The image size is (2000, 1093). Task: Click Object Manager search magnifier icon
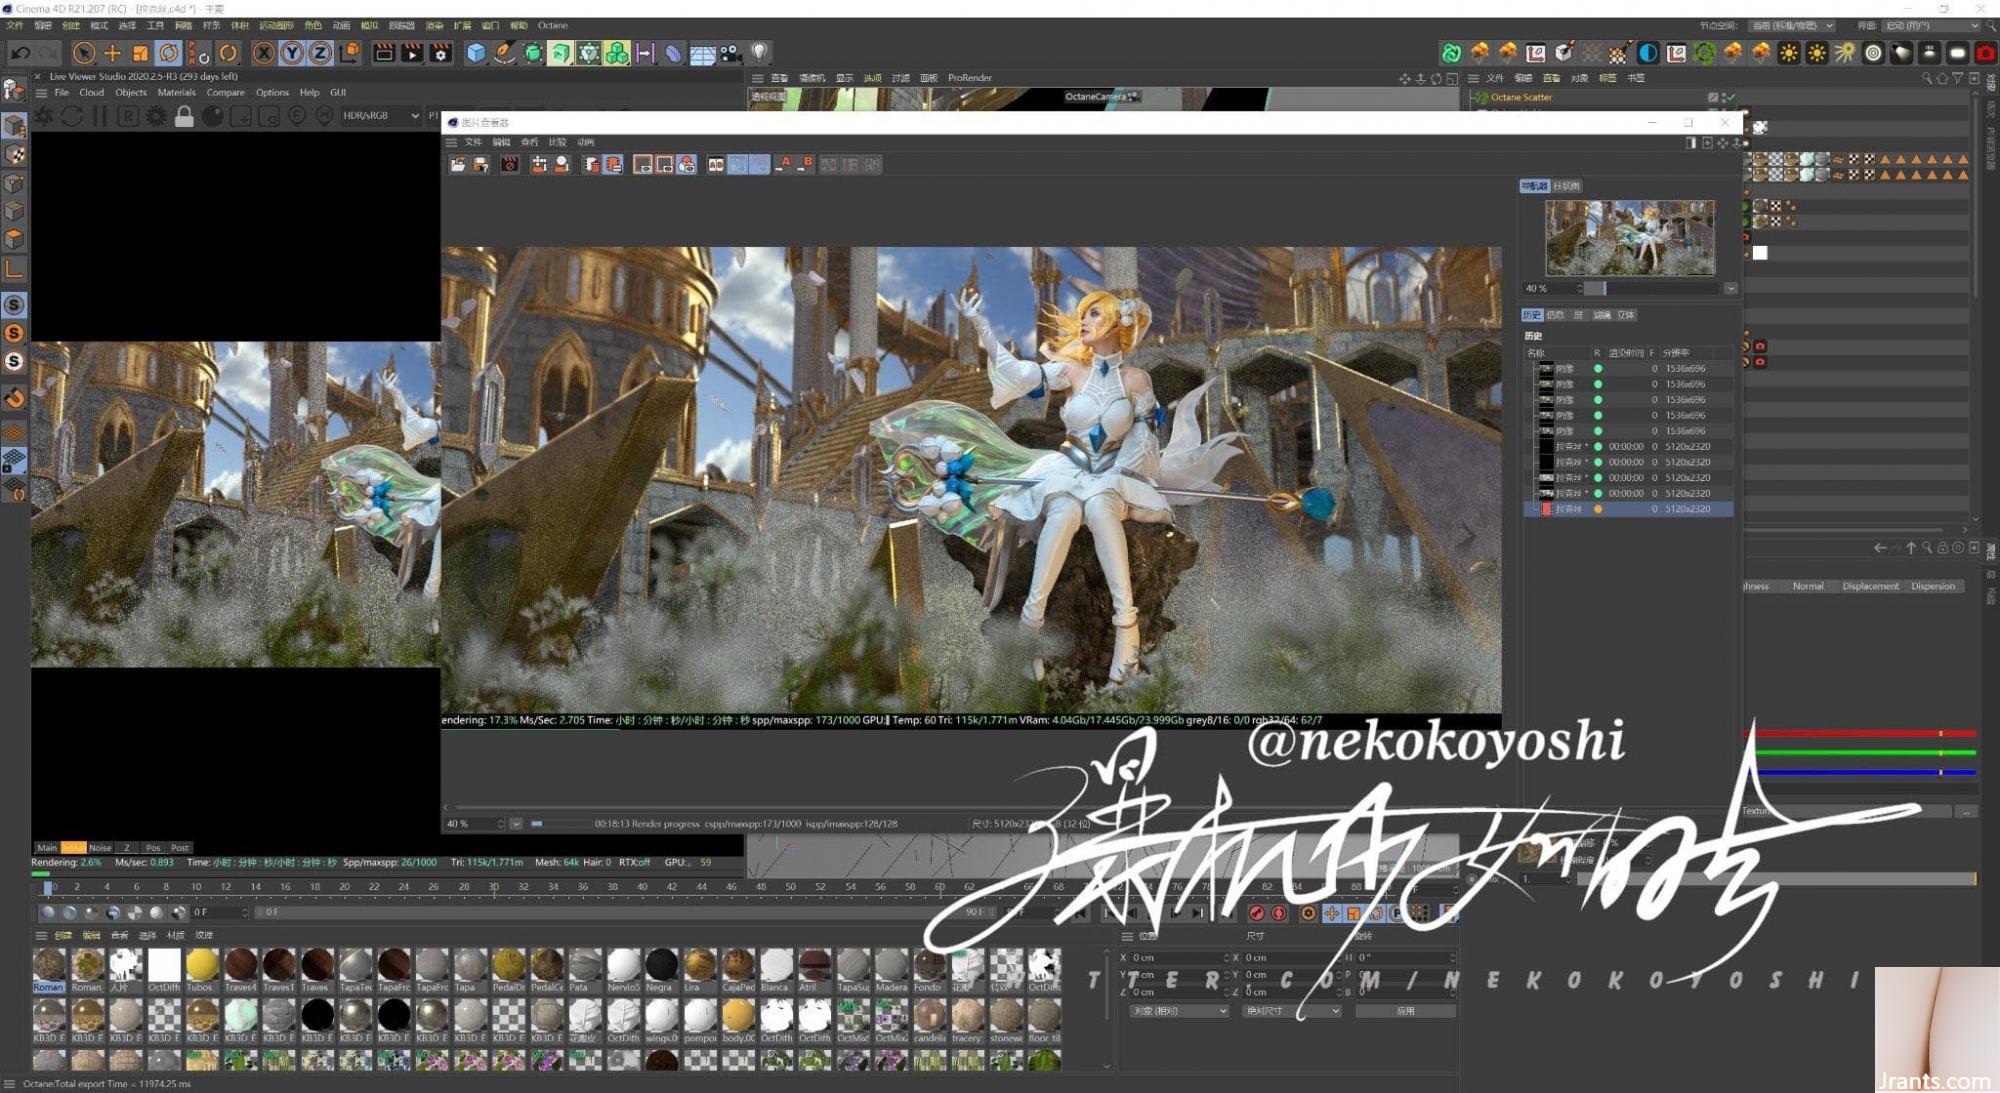coord(1926,78)
